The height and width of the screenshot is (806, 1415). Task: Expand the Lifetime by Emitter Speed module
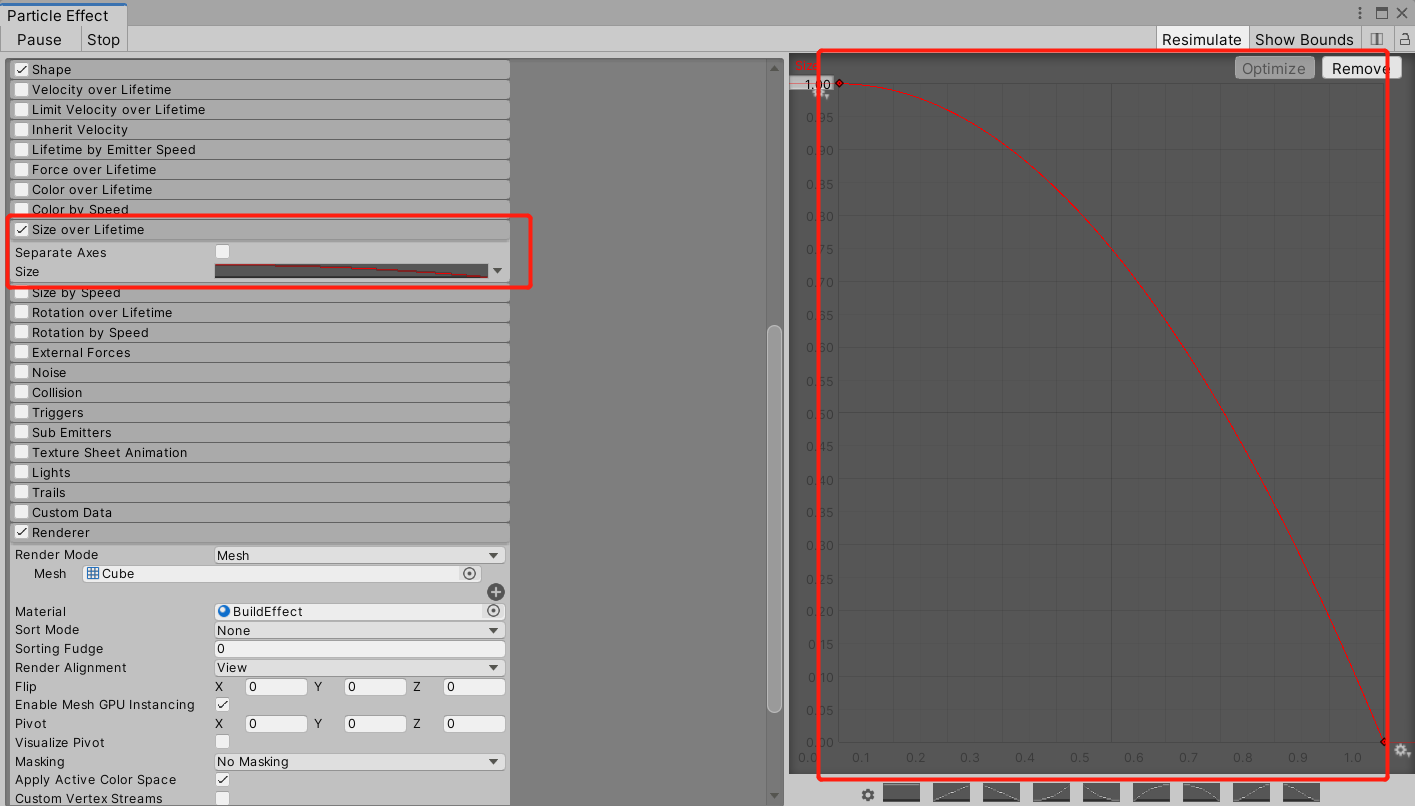tap(260, 149)
